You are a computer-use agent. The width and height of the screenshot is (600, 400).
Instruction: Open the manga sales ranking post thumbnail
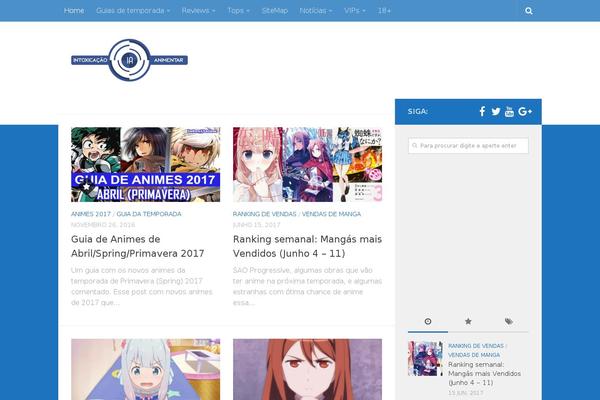307,165
